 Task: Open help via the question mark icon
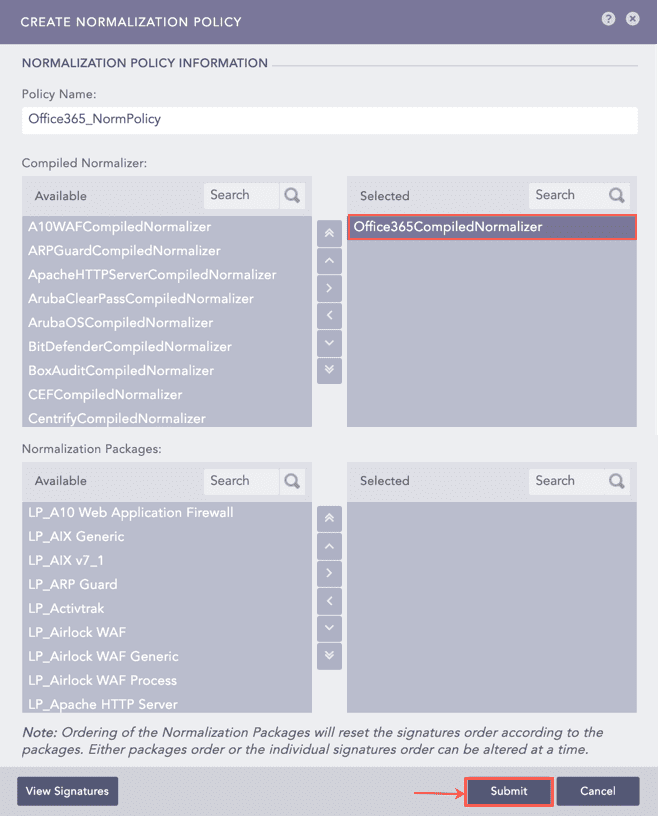coord(607,18)
